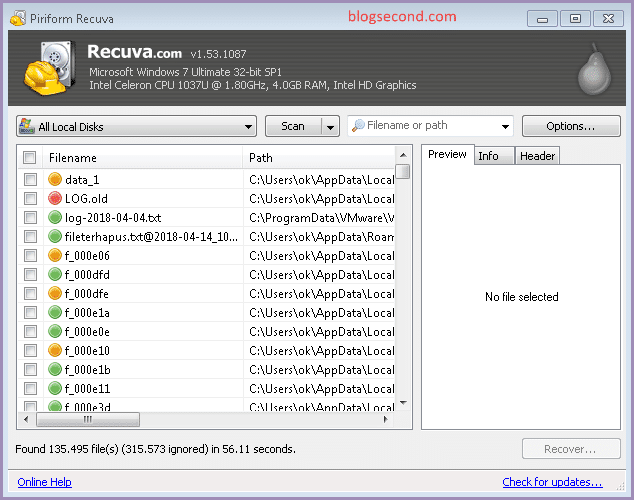Click the orange status icon beside data_1

(55, 179)
